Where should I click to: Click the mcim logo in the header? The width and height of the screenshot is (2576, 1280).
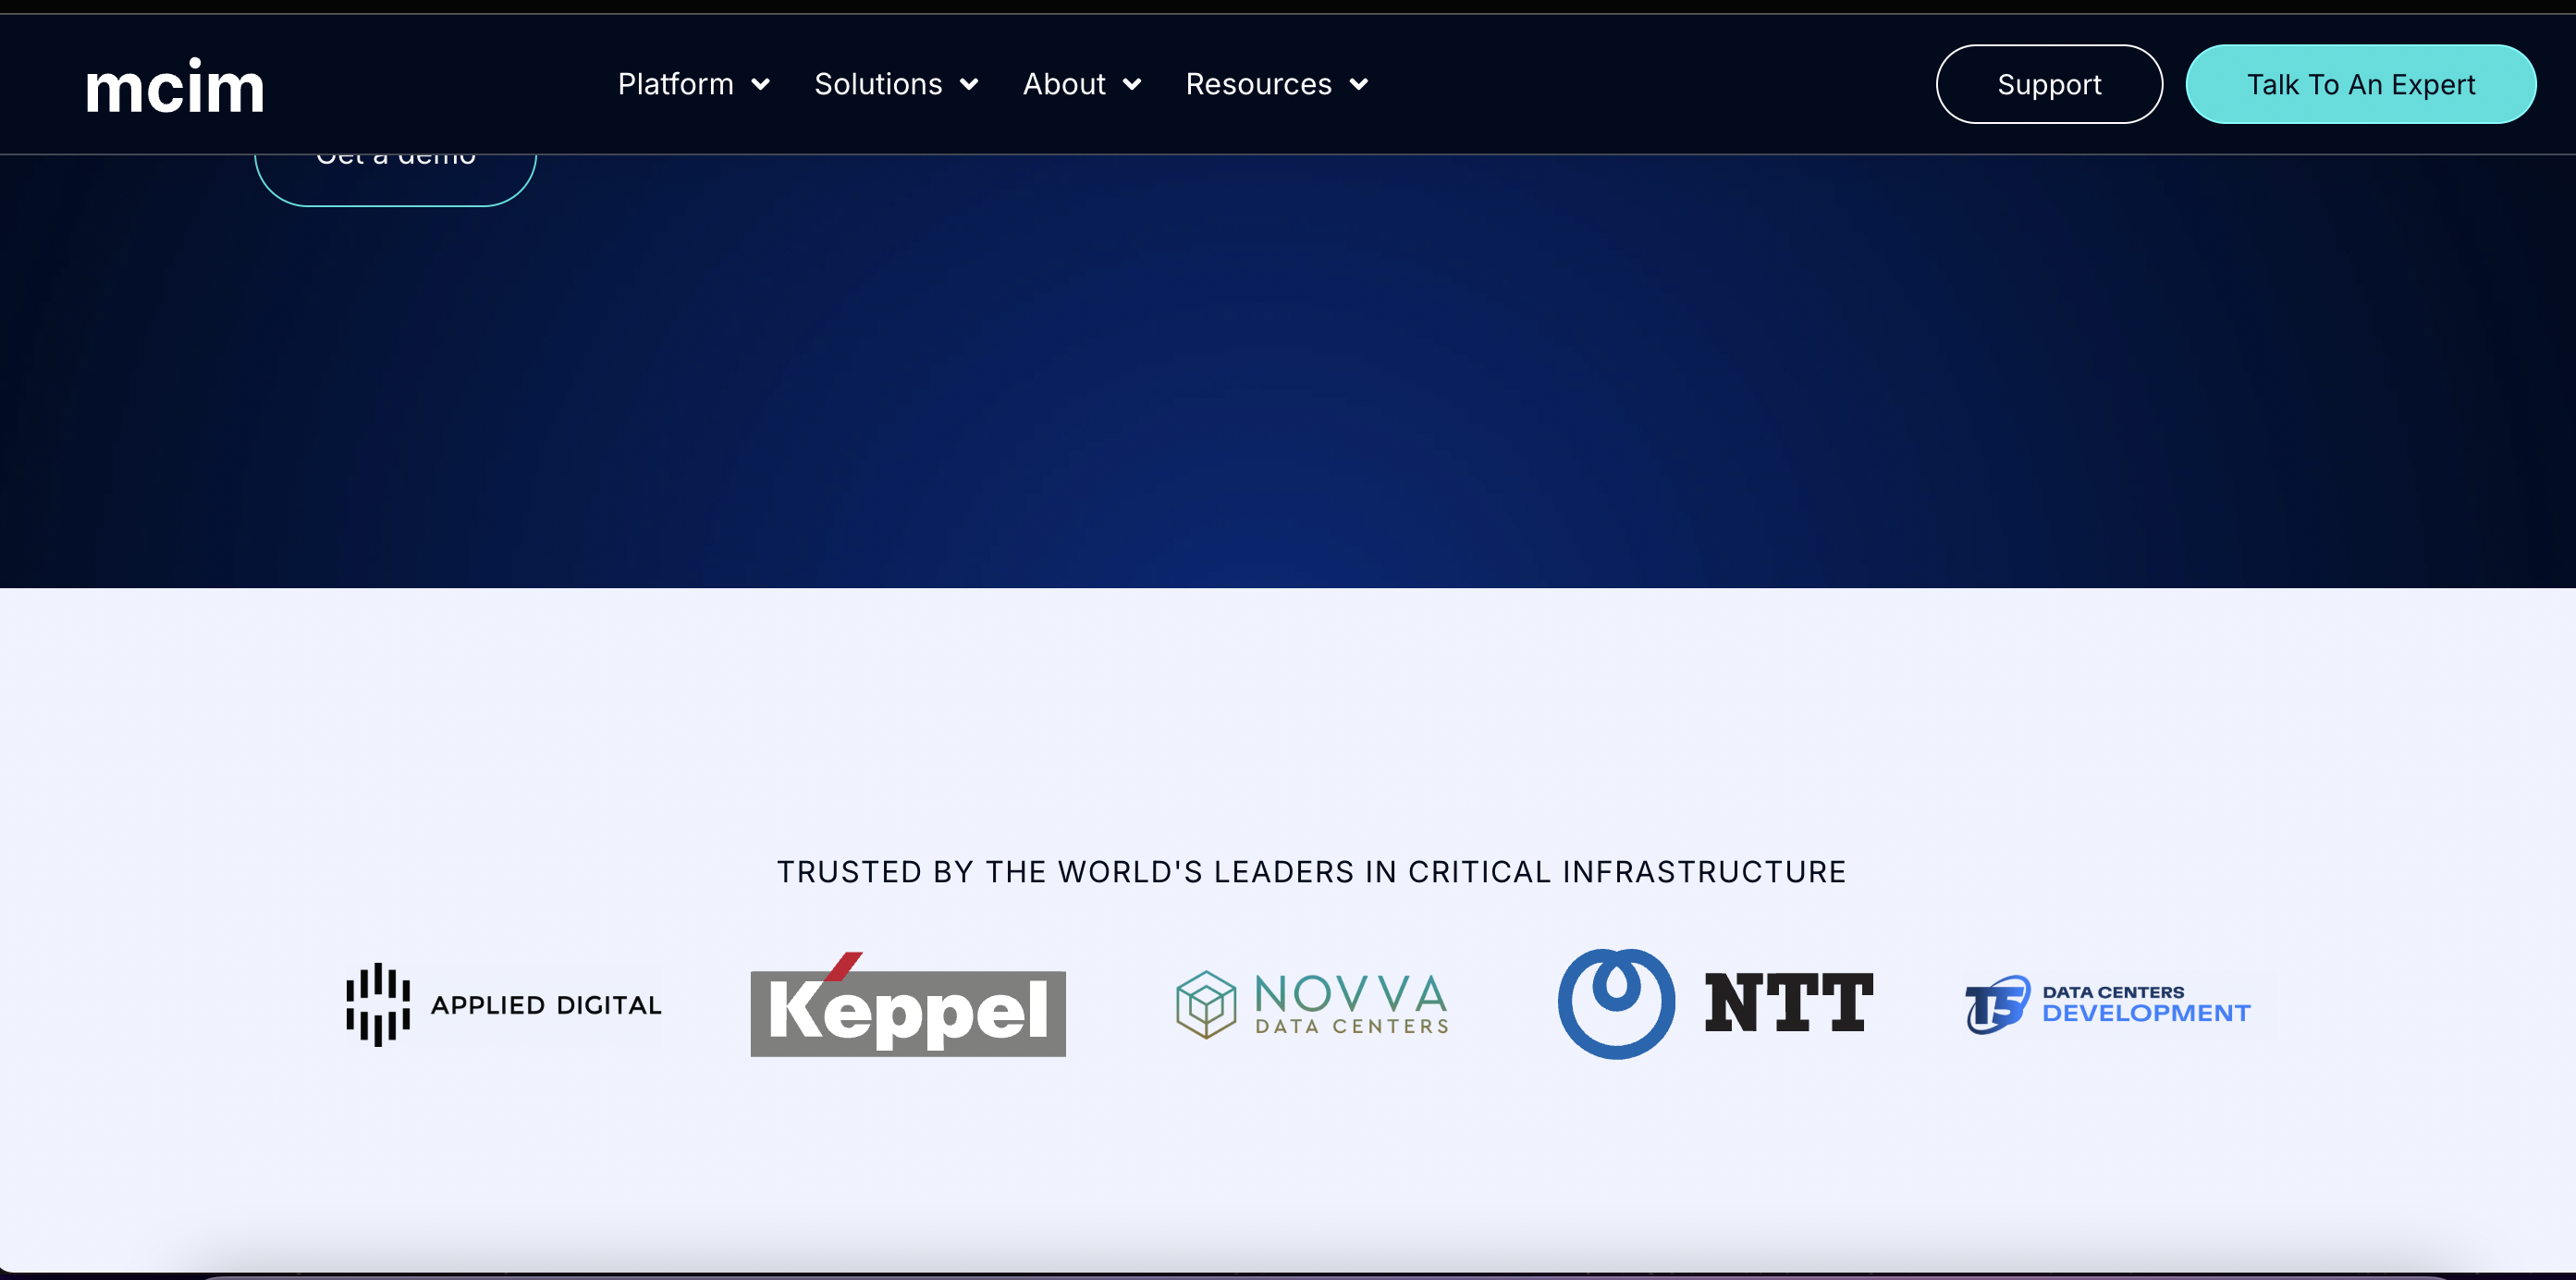click(175, 86)
